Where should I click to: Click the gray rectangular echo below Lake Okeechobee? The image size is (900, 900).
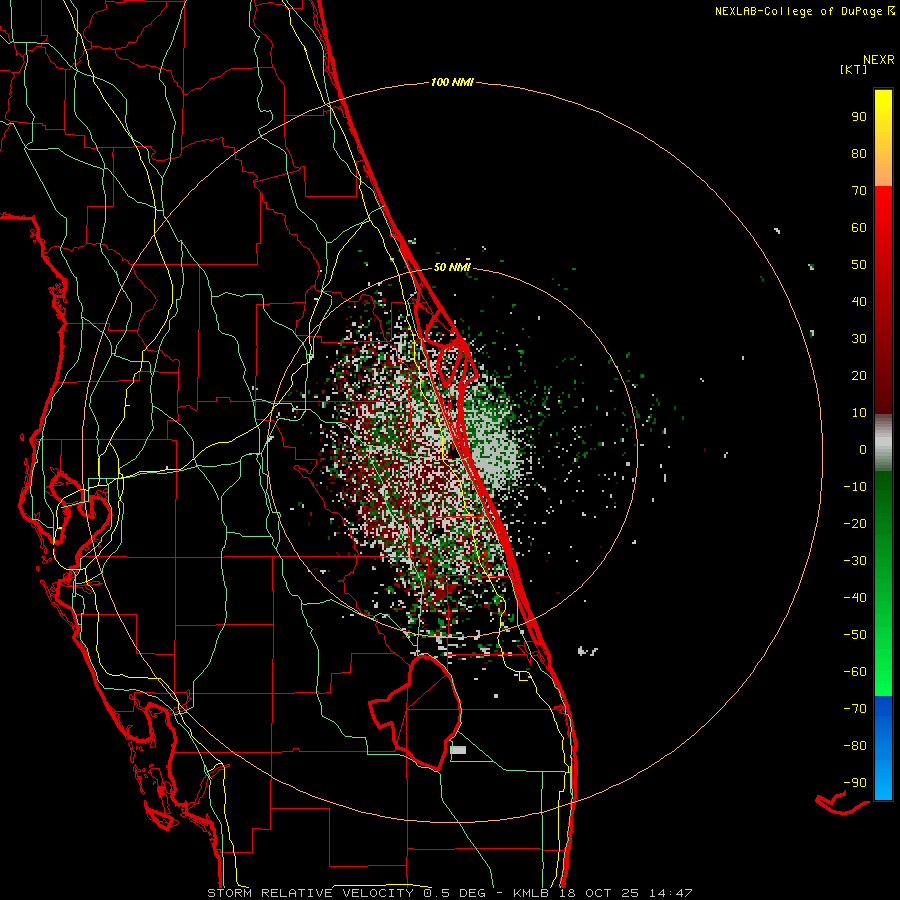(458, 750)
